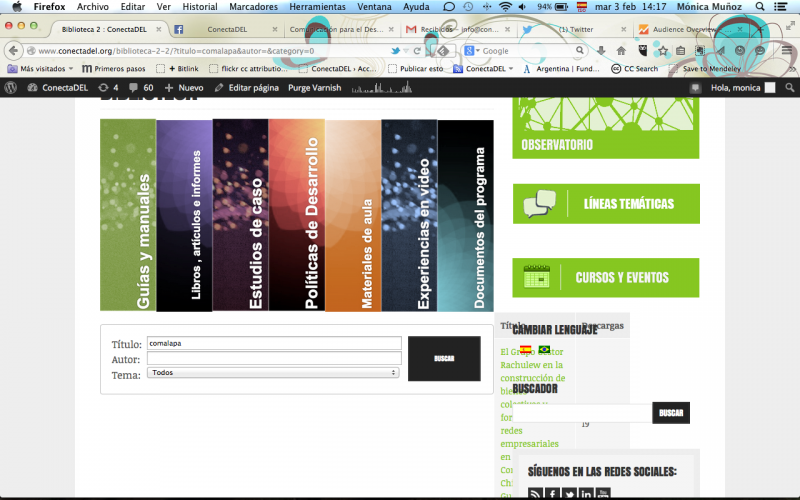Open the CC Search bookmark
800x500 pixels.
click(x=635, y=68)
